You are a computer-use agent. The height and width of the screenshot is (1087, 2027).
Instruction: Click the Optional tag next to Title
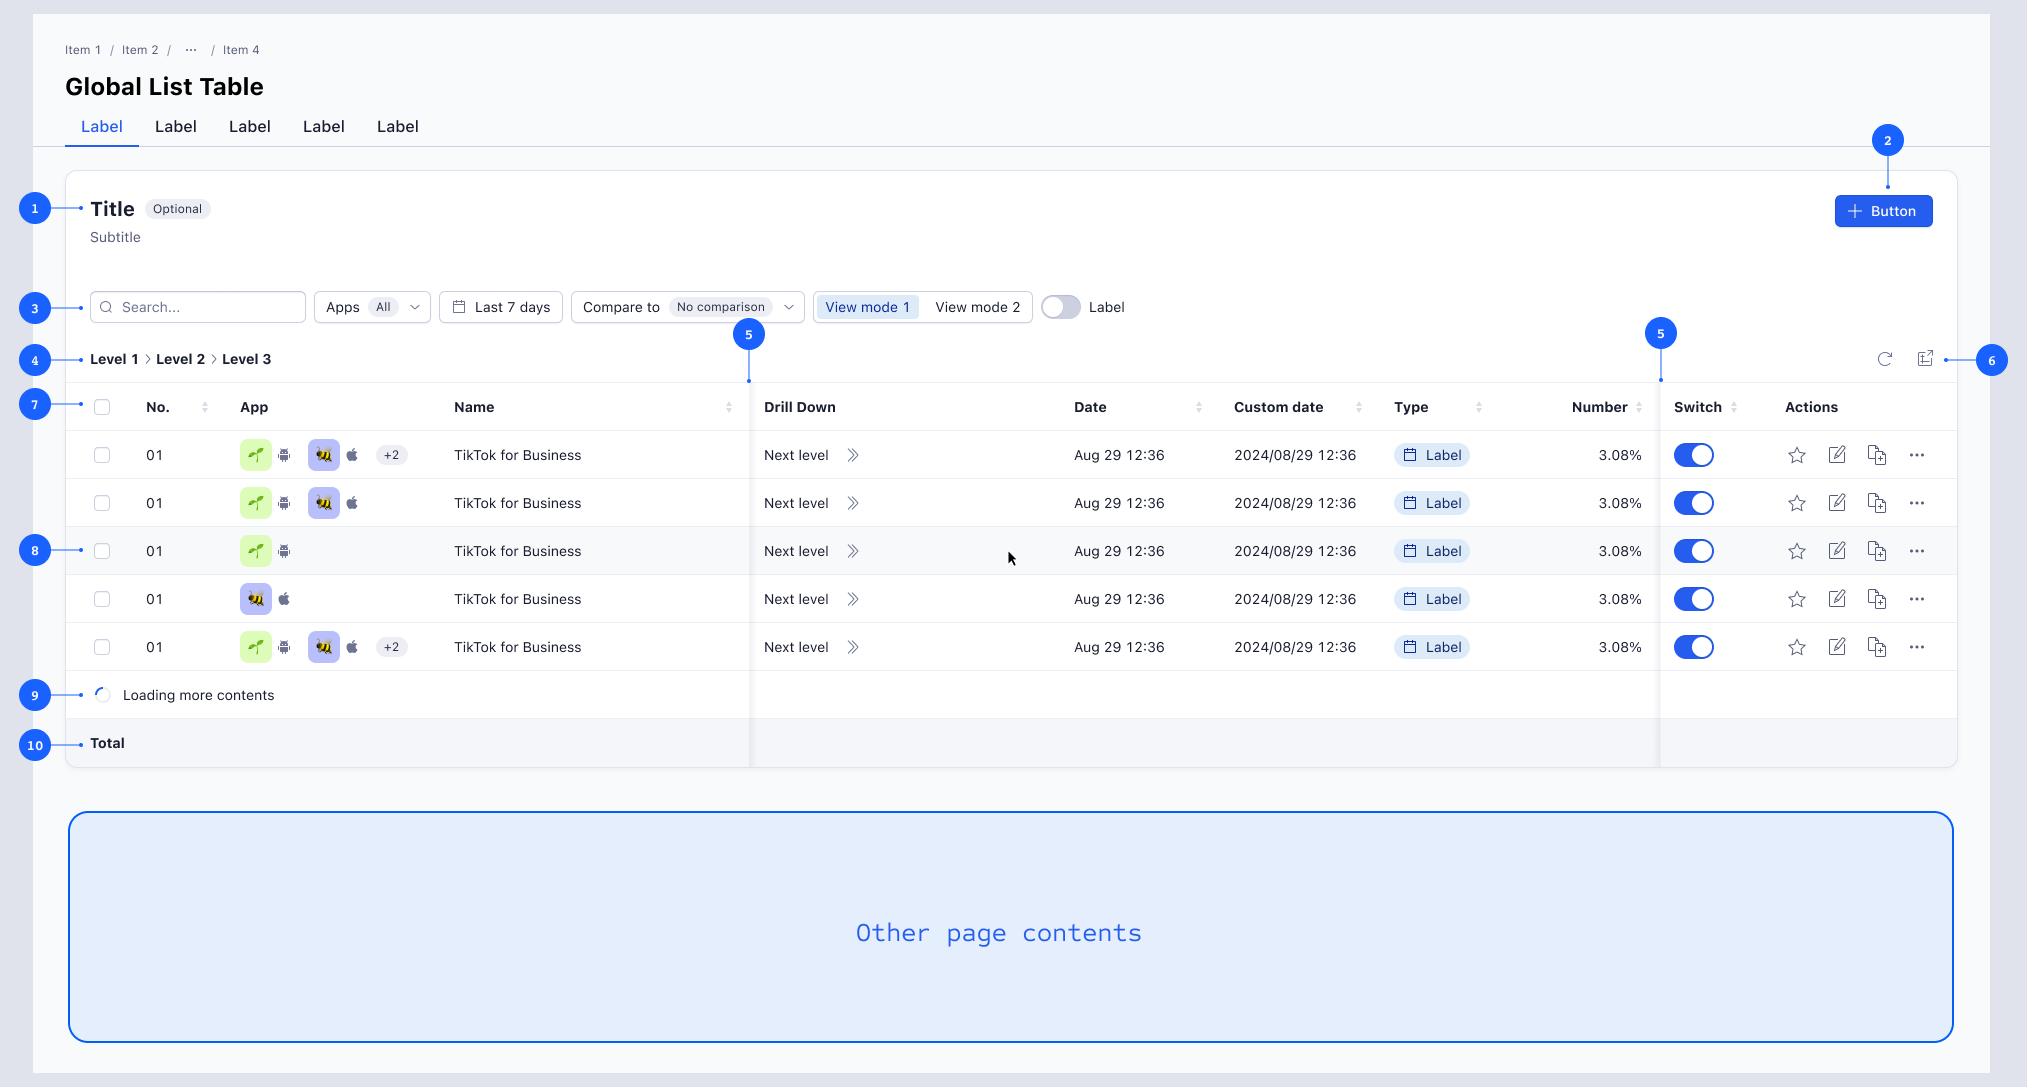[x=177, y=209]
